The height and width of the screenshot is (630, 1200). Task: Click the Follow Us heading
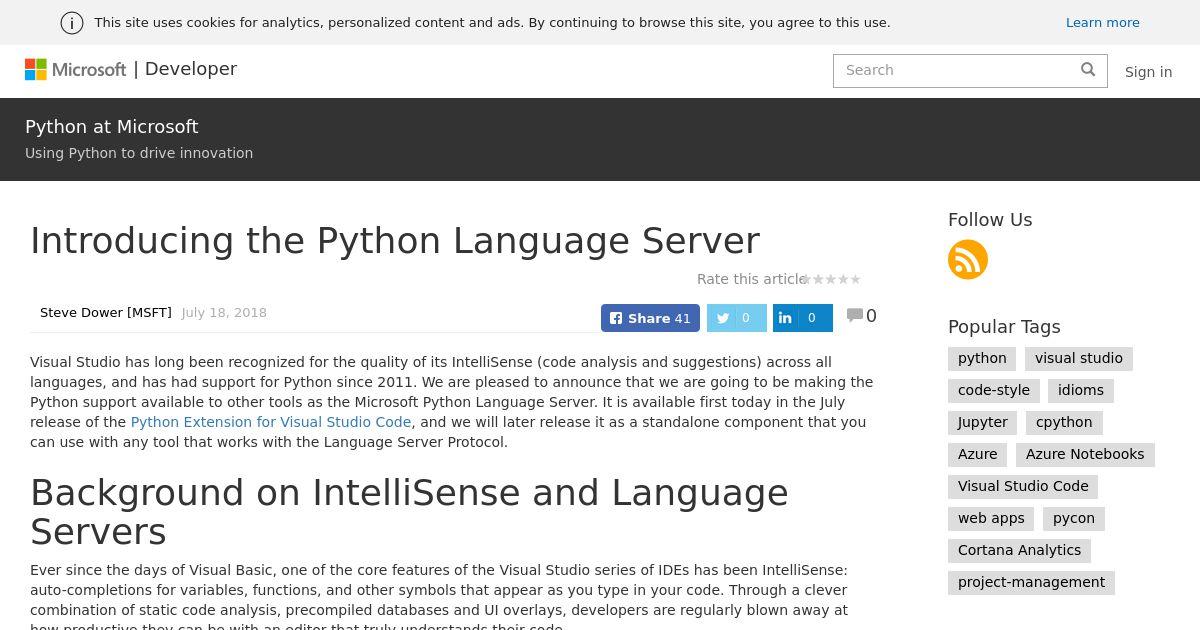[990, 220]
